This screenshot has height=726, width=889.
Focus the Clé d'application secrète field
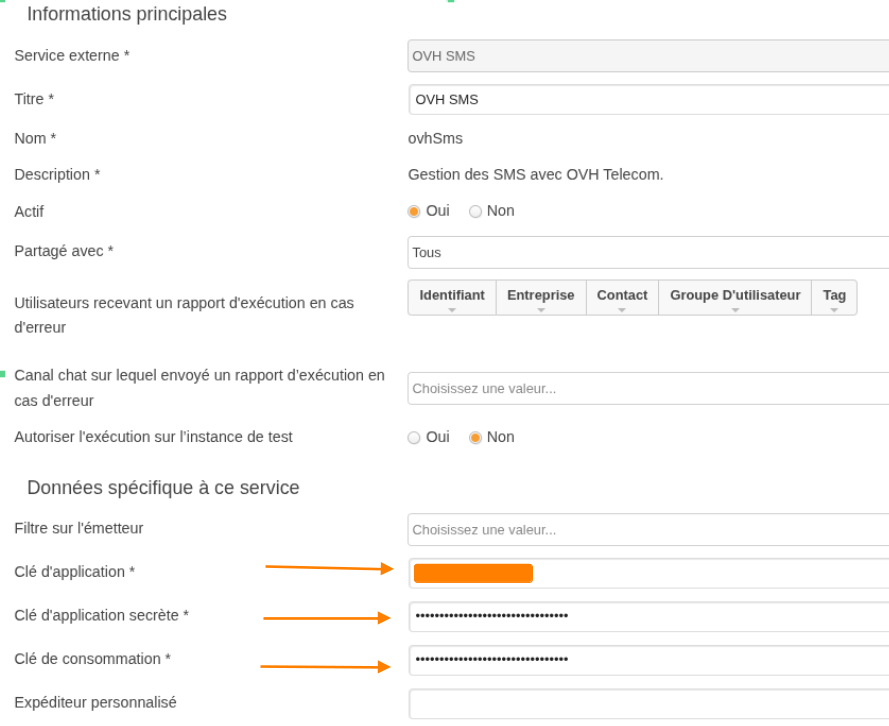coord(649,617)
